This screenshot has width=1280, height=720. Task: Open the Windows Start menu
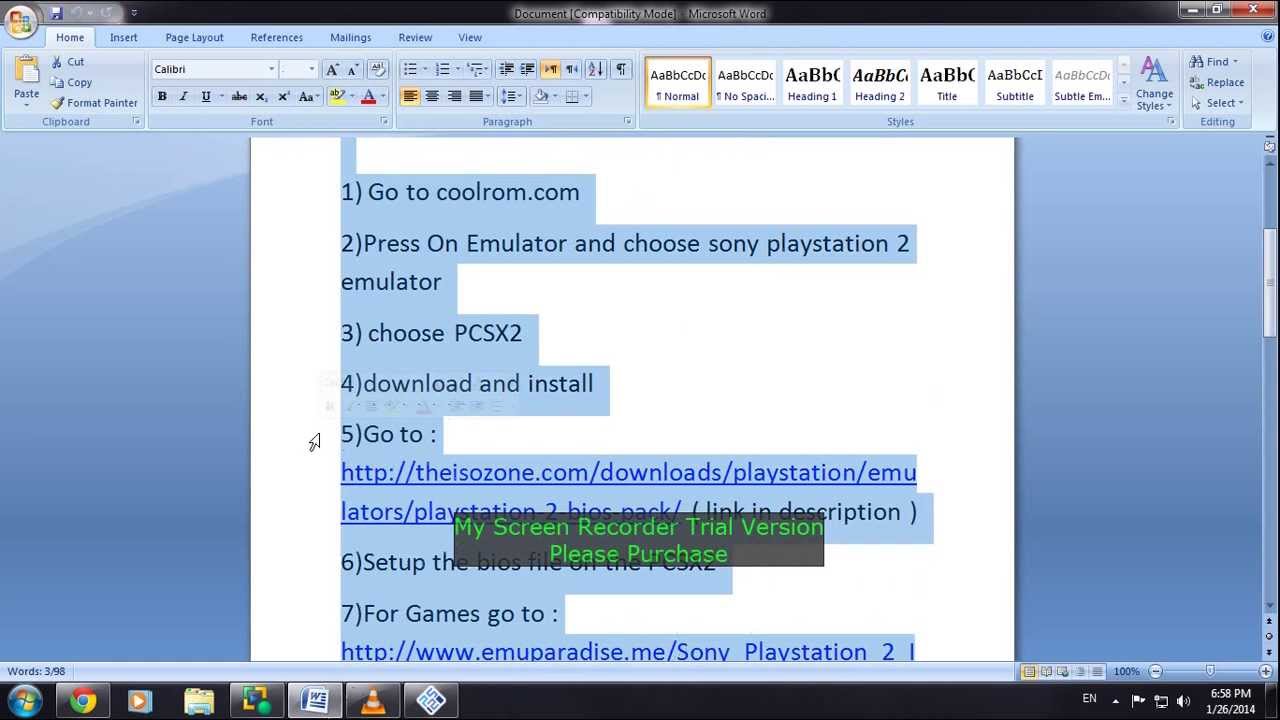click(25, 700)
